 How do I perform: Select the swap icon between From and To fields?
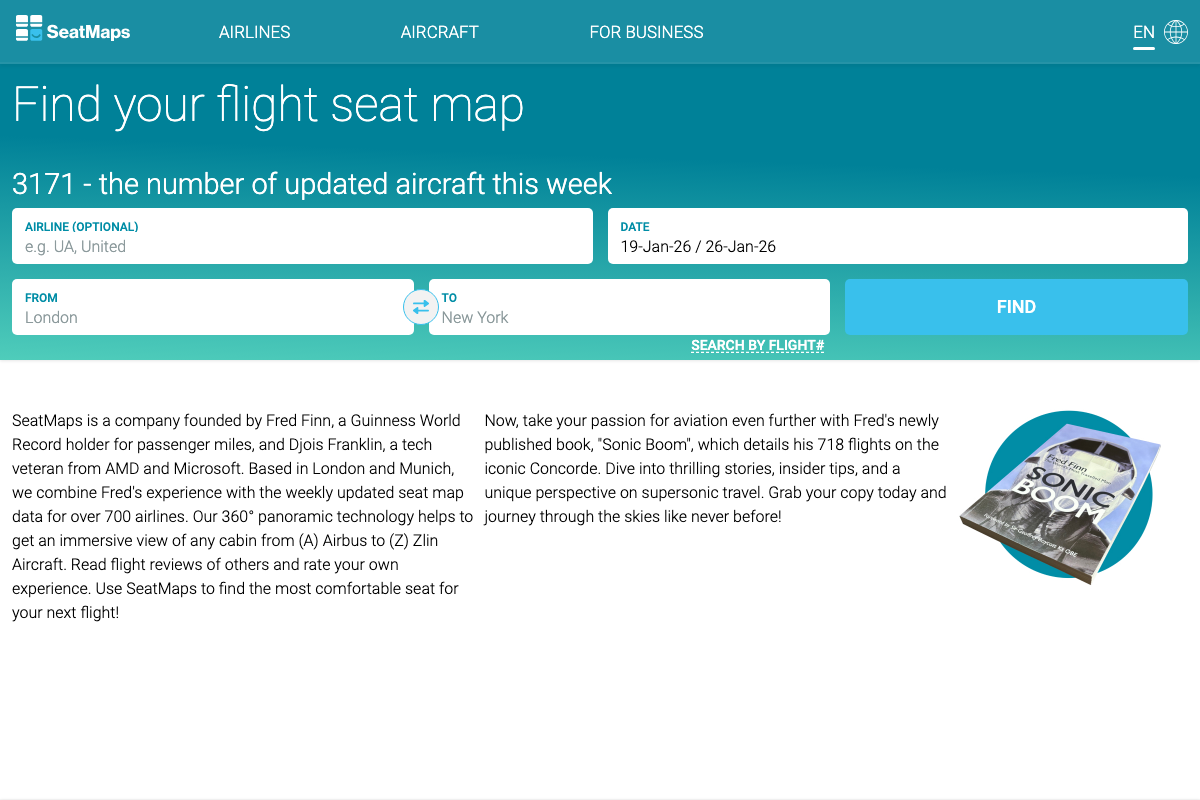point(421,307)
